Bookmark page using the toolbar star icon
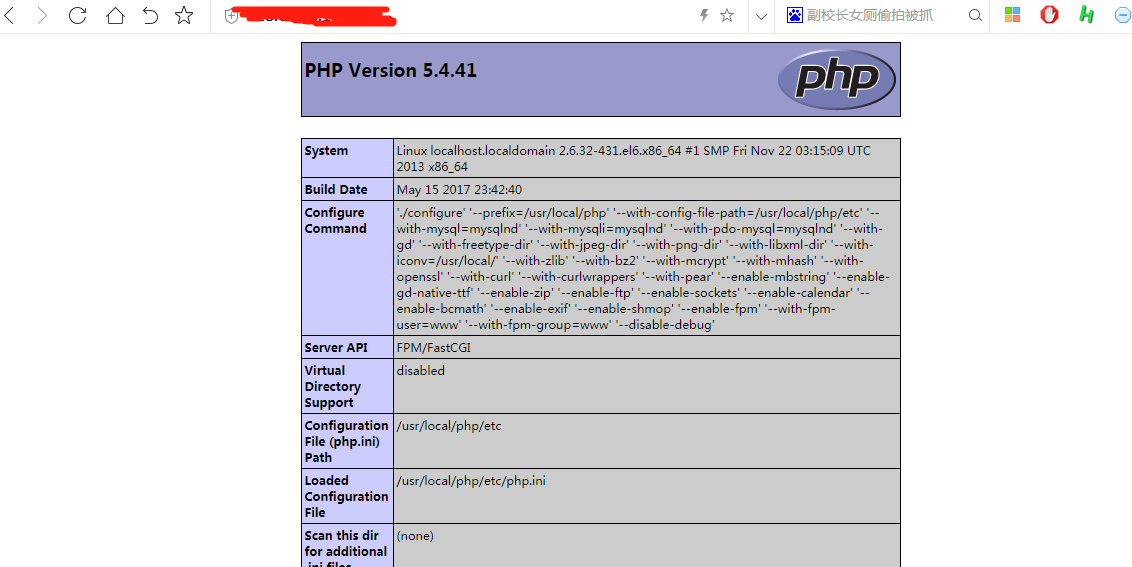Screen dimensions: 1132x567 184,15
